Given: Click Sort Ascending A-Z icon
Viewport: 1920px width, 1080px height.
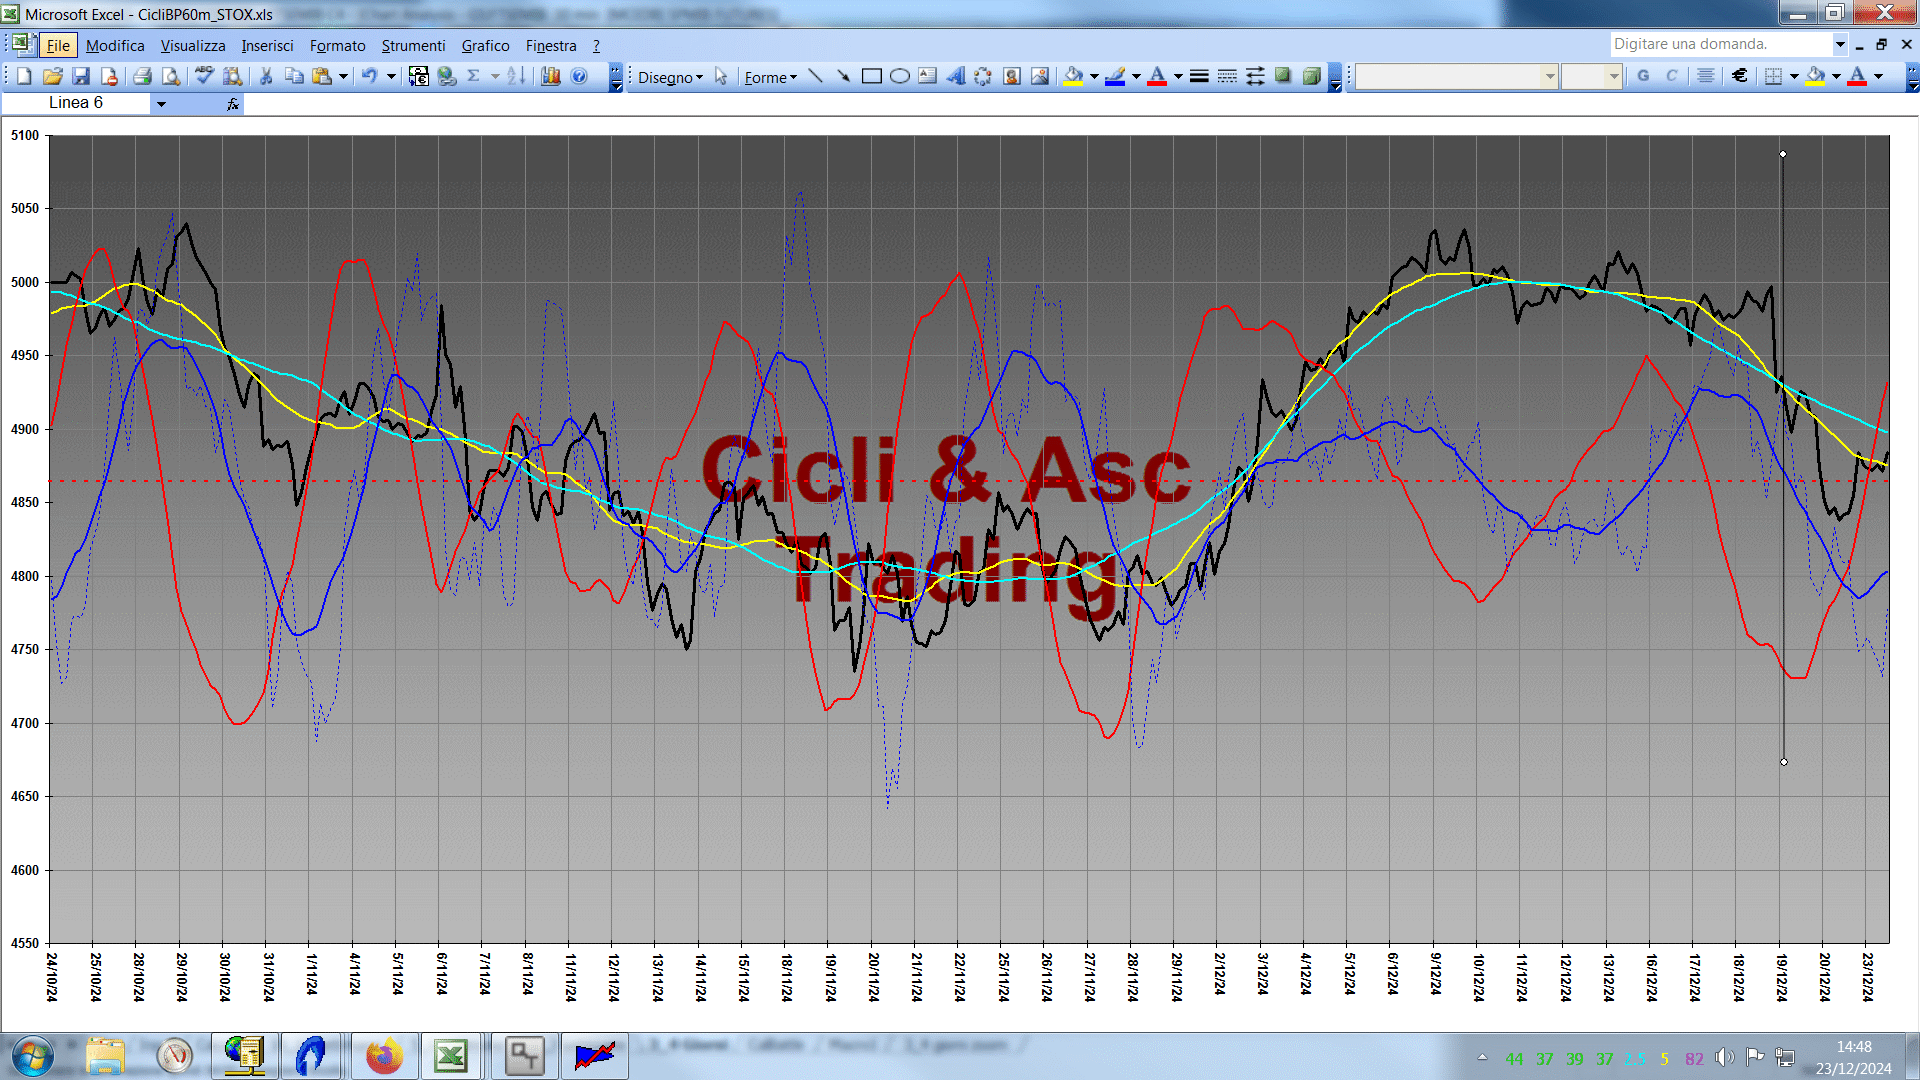Looking at the screenshot, I should point(515,76).
